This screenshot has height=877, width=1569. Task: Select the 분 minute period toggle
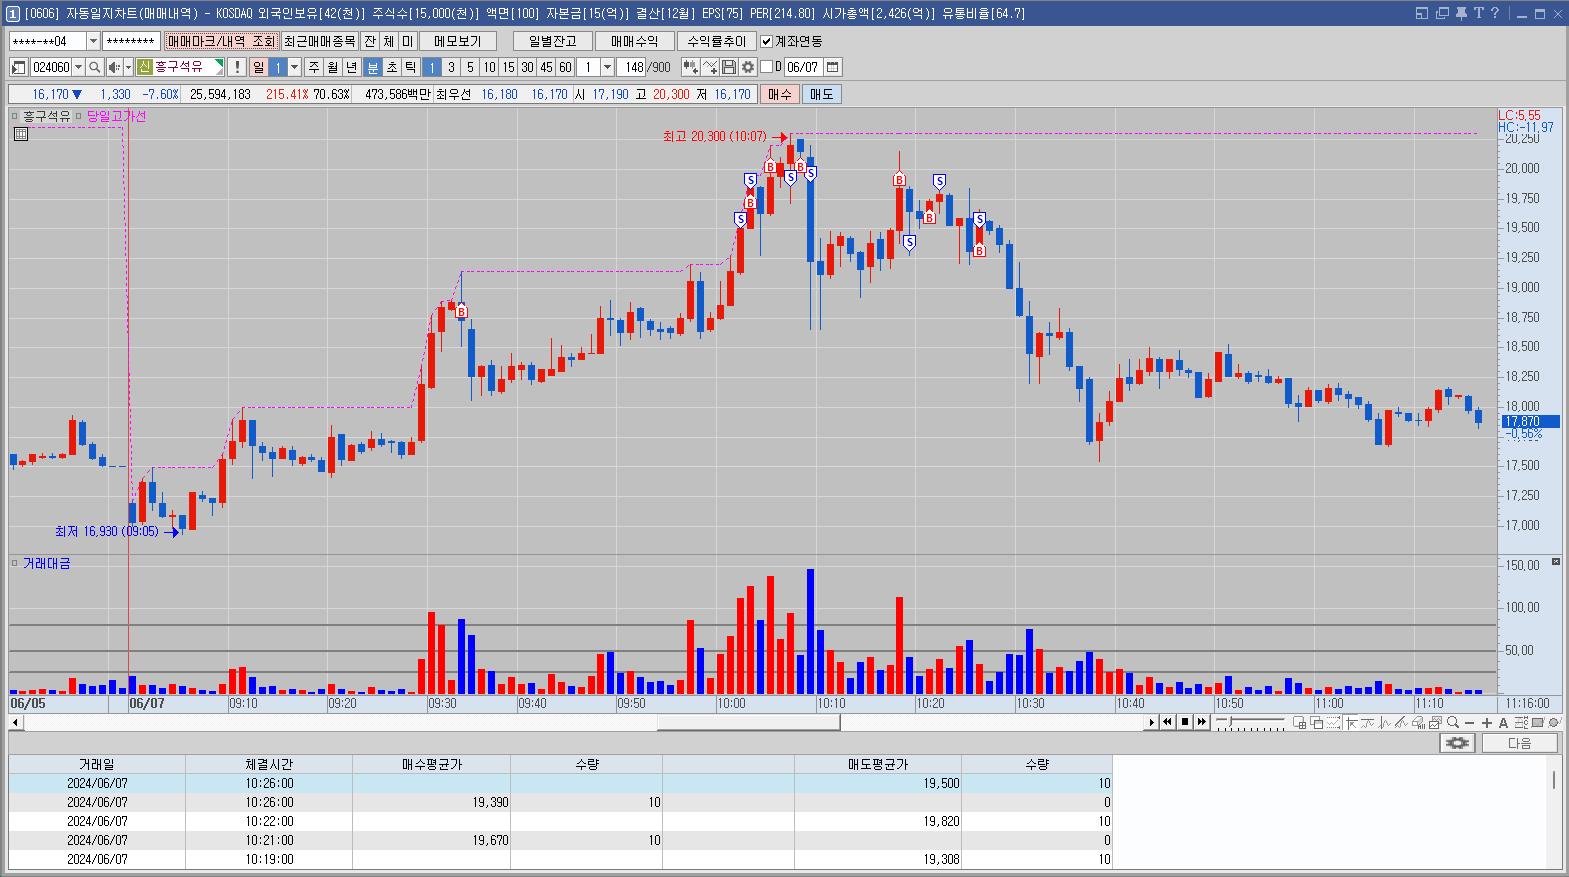373,67
